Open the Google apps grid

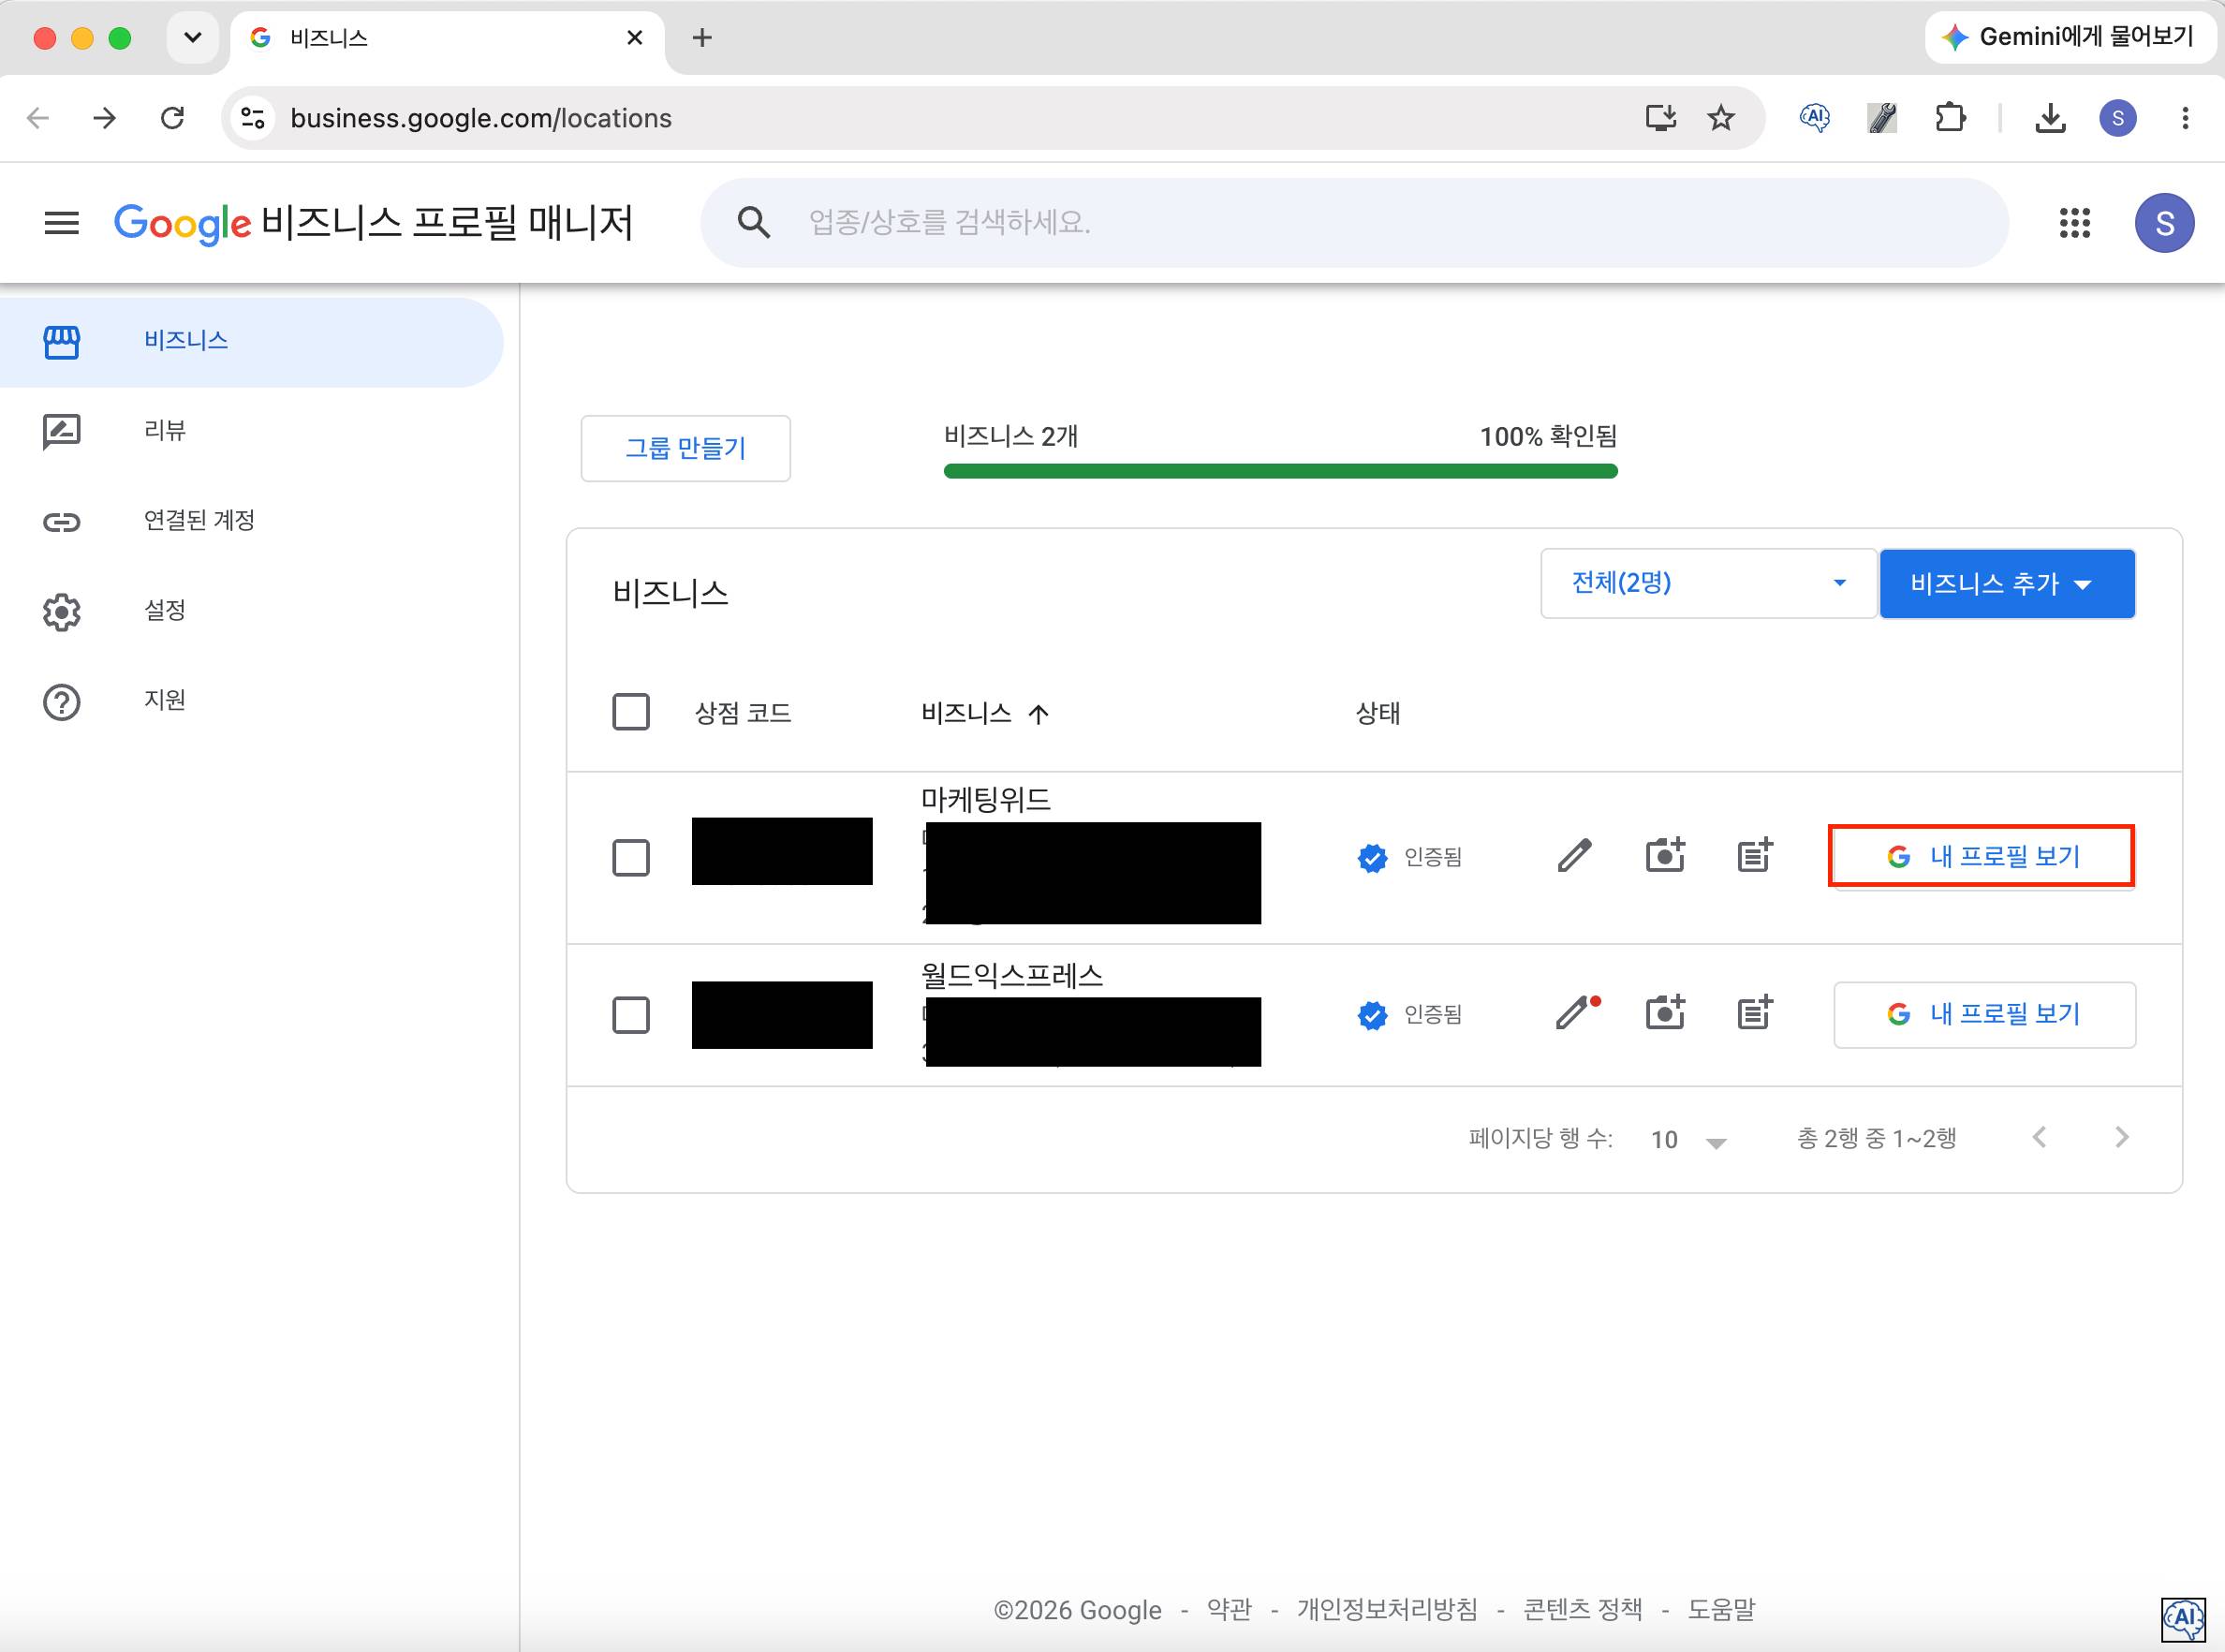pos(2075,222)
